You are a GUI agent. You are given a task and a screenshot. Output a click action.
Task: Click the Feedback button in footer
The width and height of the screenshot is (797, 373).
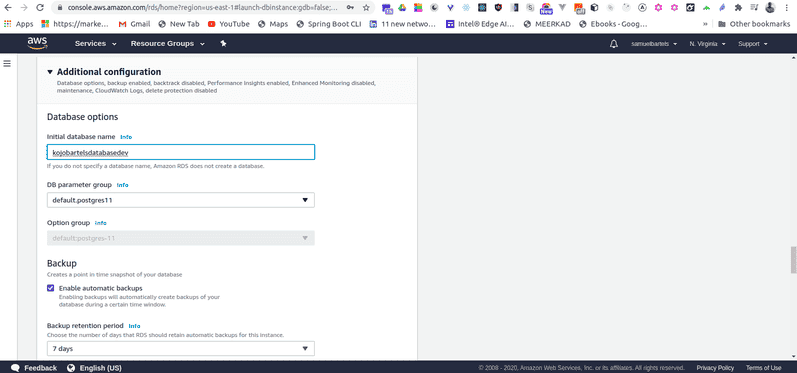34,368
